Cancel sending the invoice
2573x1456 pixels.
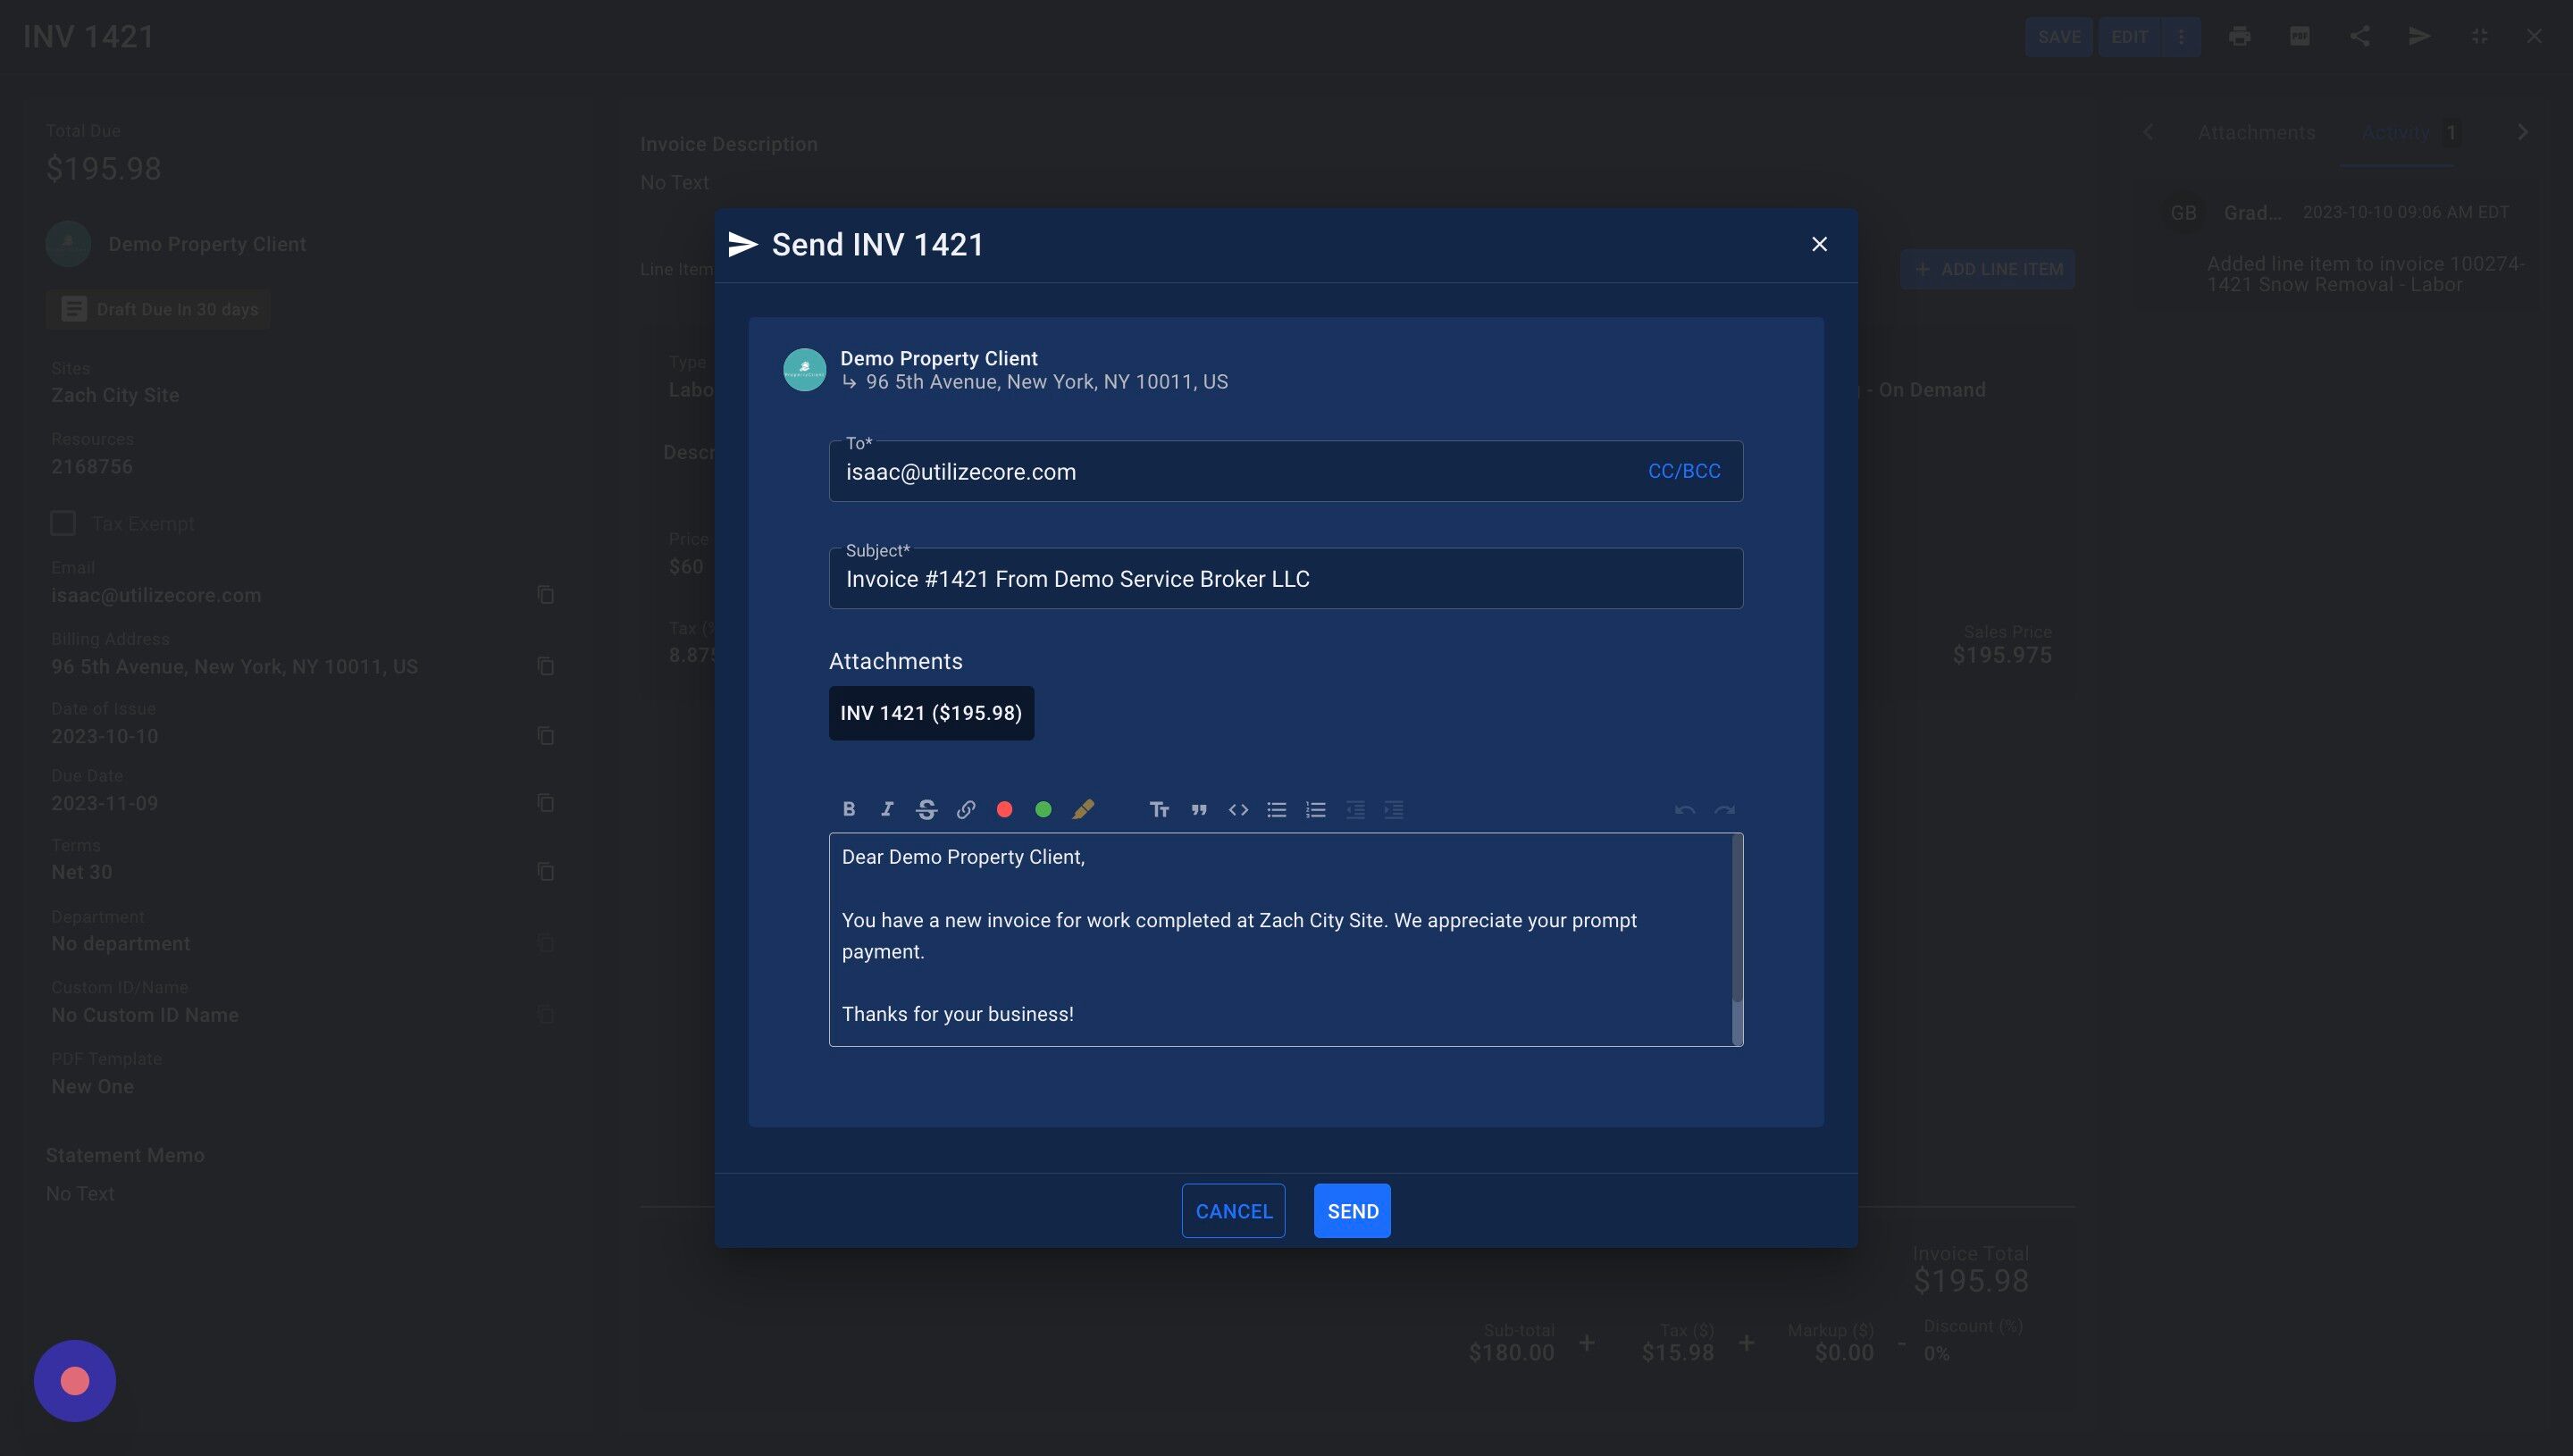point(1233,1210)
